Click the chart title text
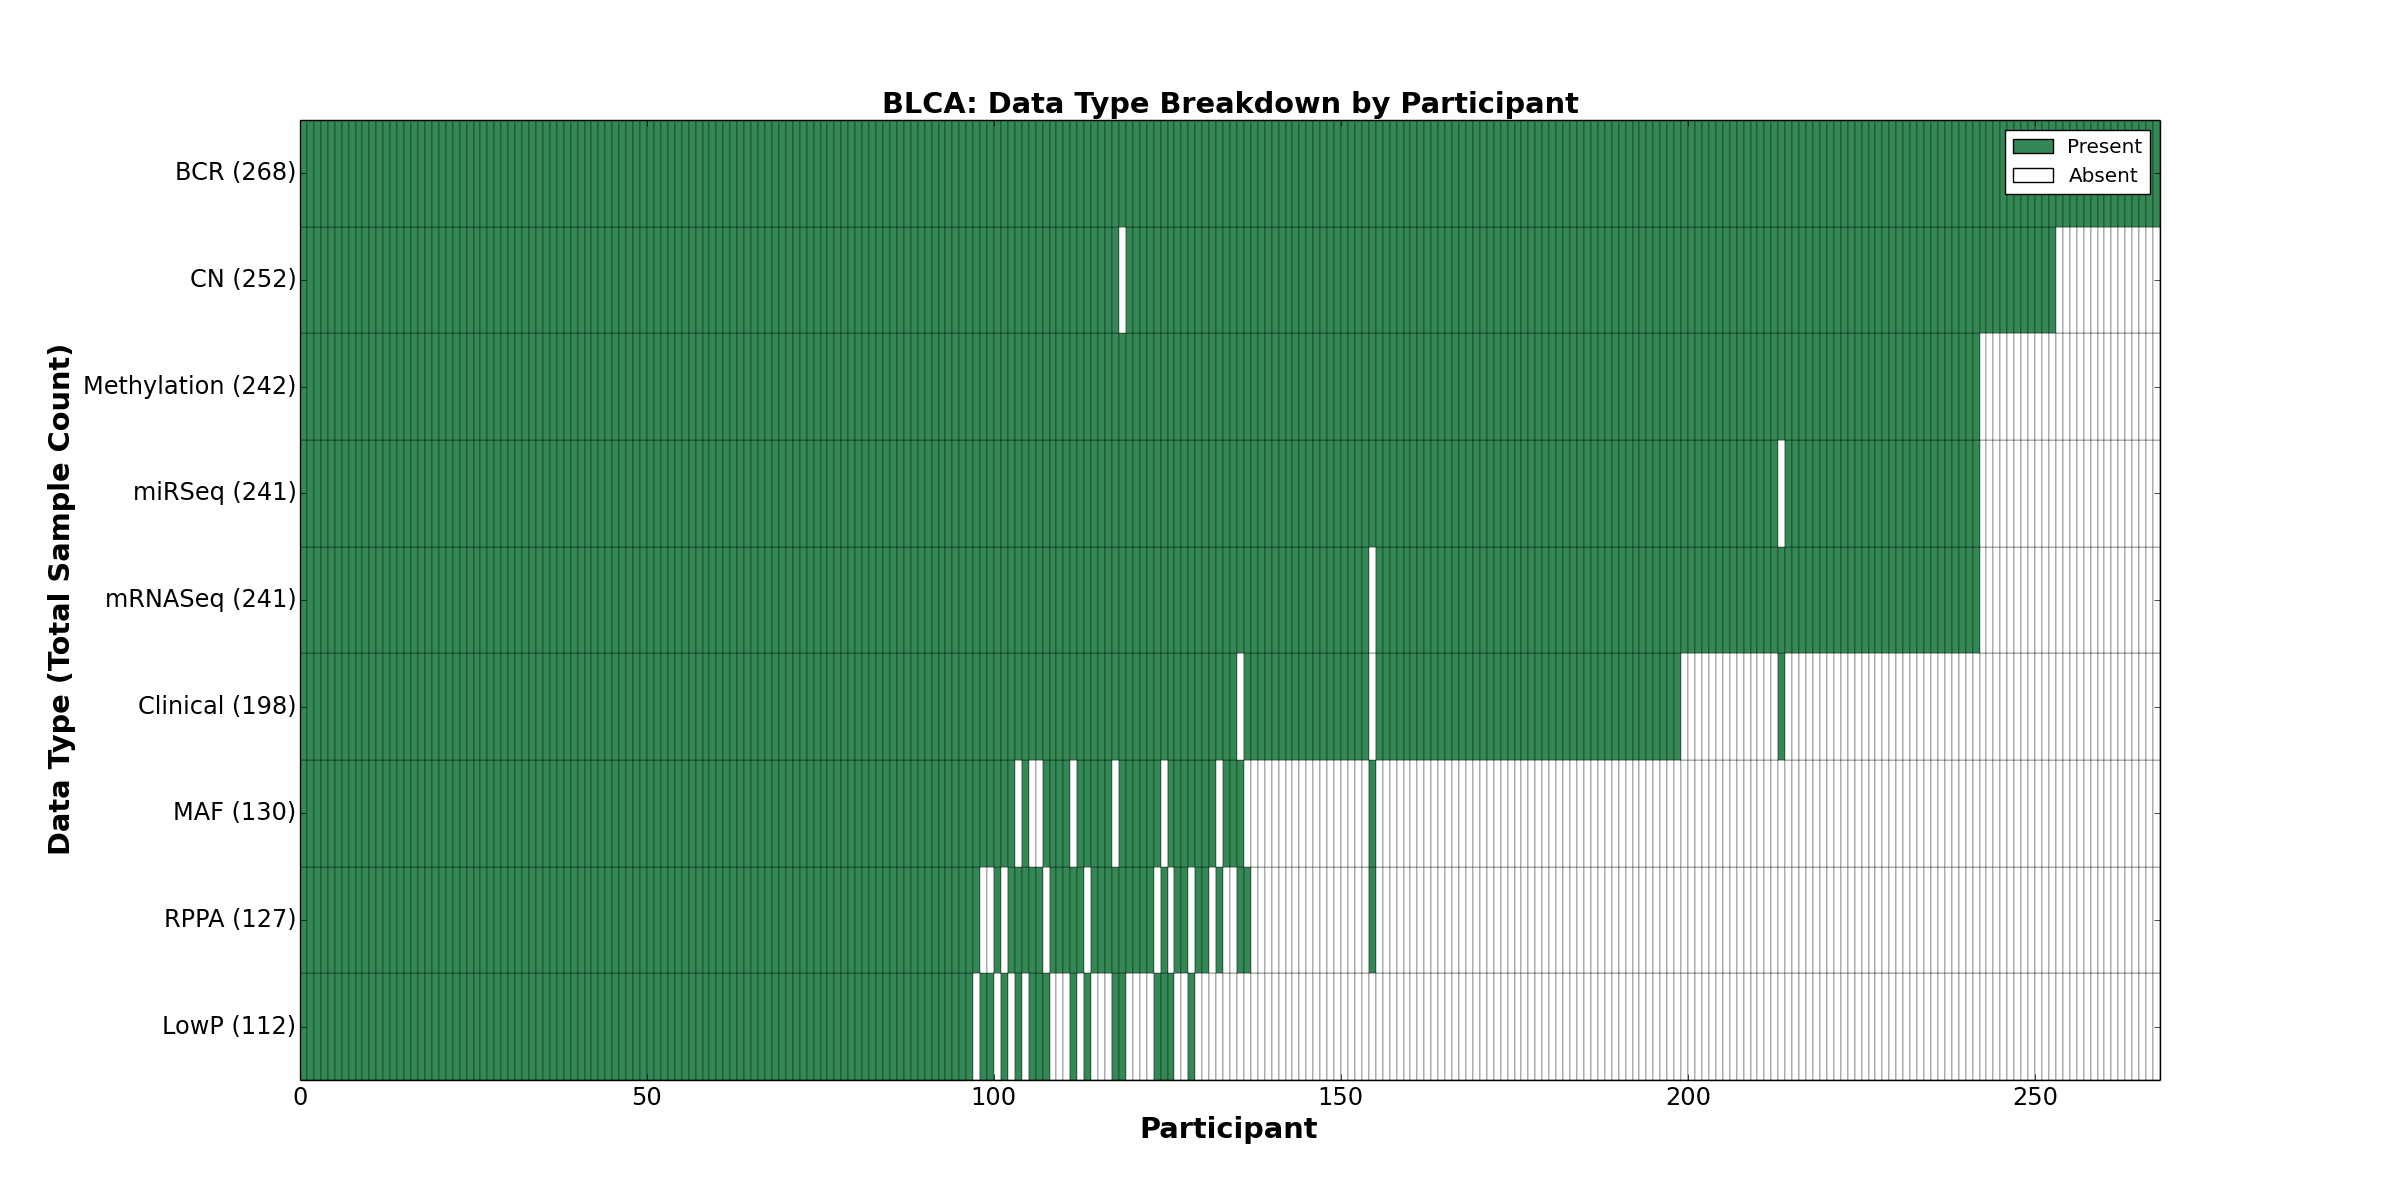This screenshot has height=1200, width=2400. point(1229,104)
